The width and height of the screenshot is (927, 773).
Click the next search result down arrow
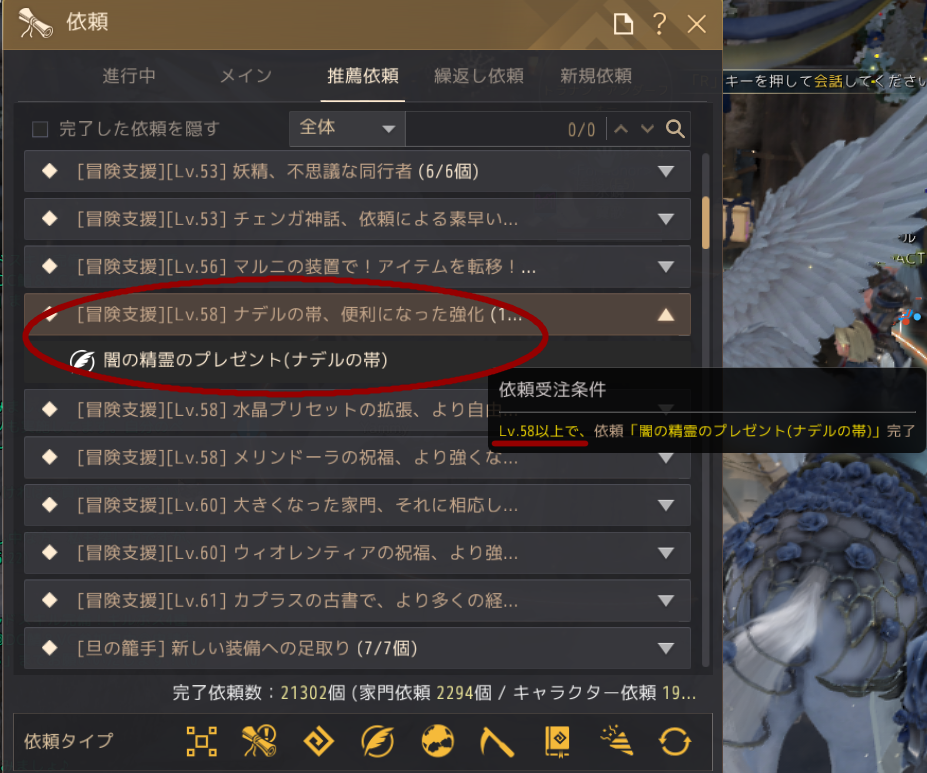click(647, 128)
